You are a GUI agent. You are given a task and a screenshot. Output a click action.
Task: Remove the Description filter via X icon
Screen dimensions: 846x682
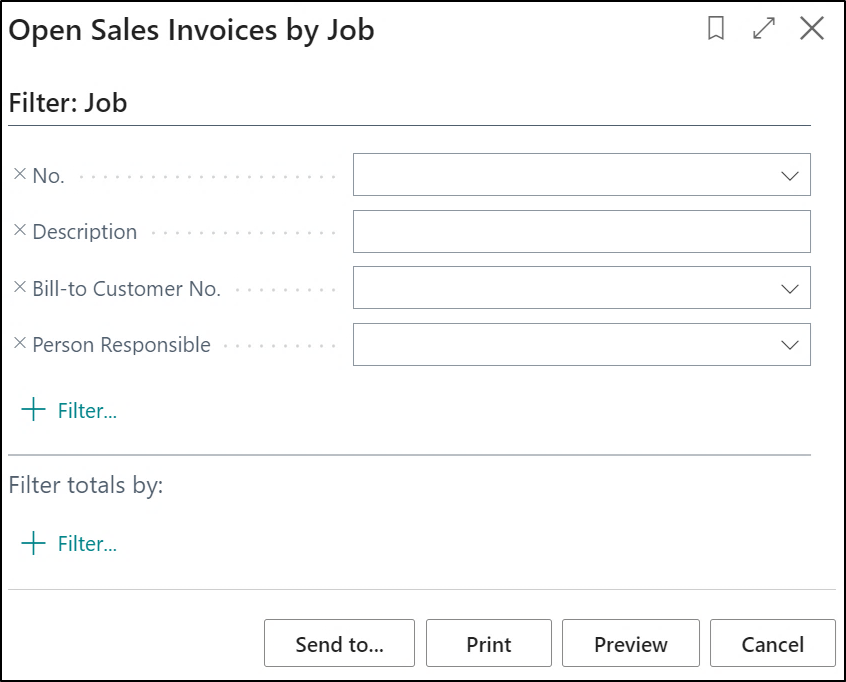[20, 231]
